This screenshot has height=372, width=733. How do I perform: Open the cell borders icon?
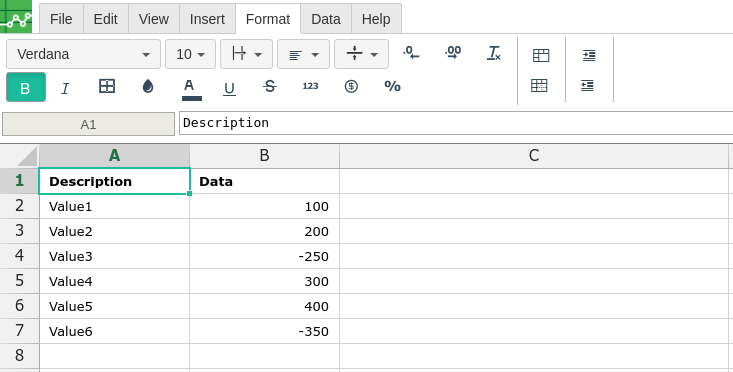(107, 86)
